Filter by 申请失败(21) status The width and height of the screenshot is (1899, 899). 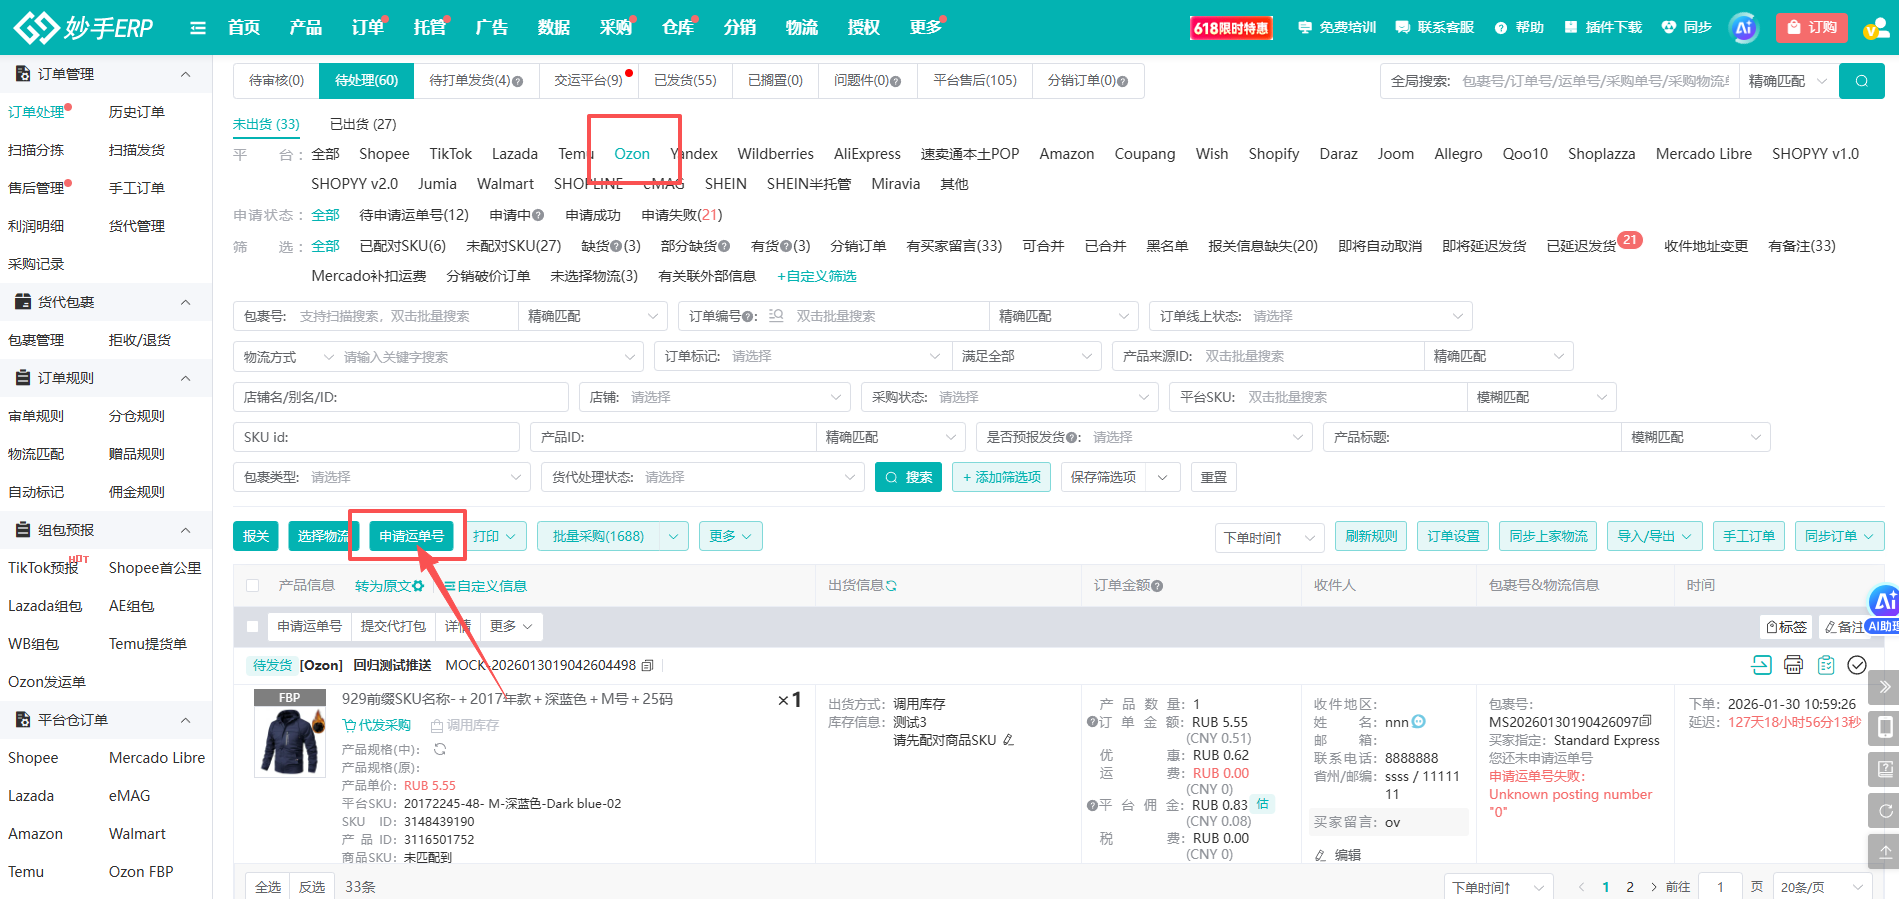[x=682, y=215]
